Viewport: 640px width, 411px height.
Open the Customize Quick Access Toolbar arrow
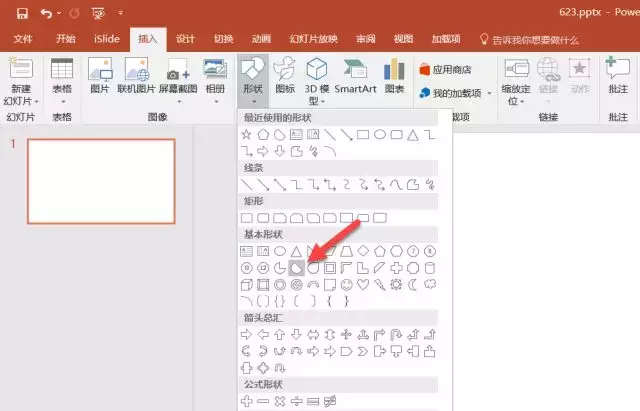120,13
